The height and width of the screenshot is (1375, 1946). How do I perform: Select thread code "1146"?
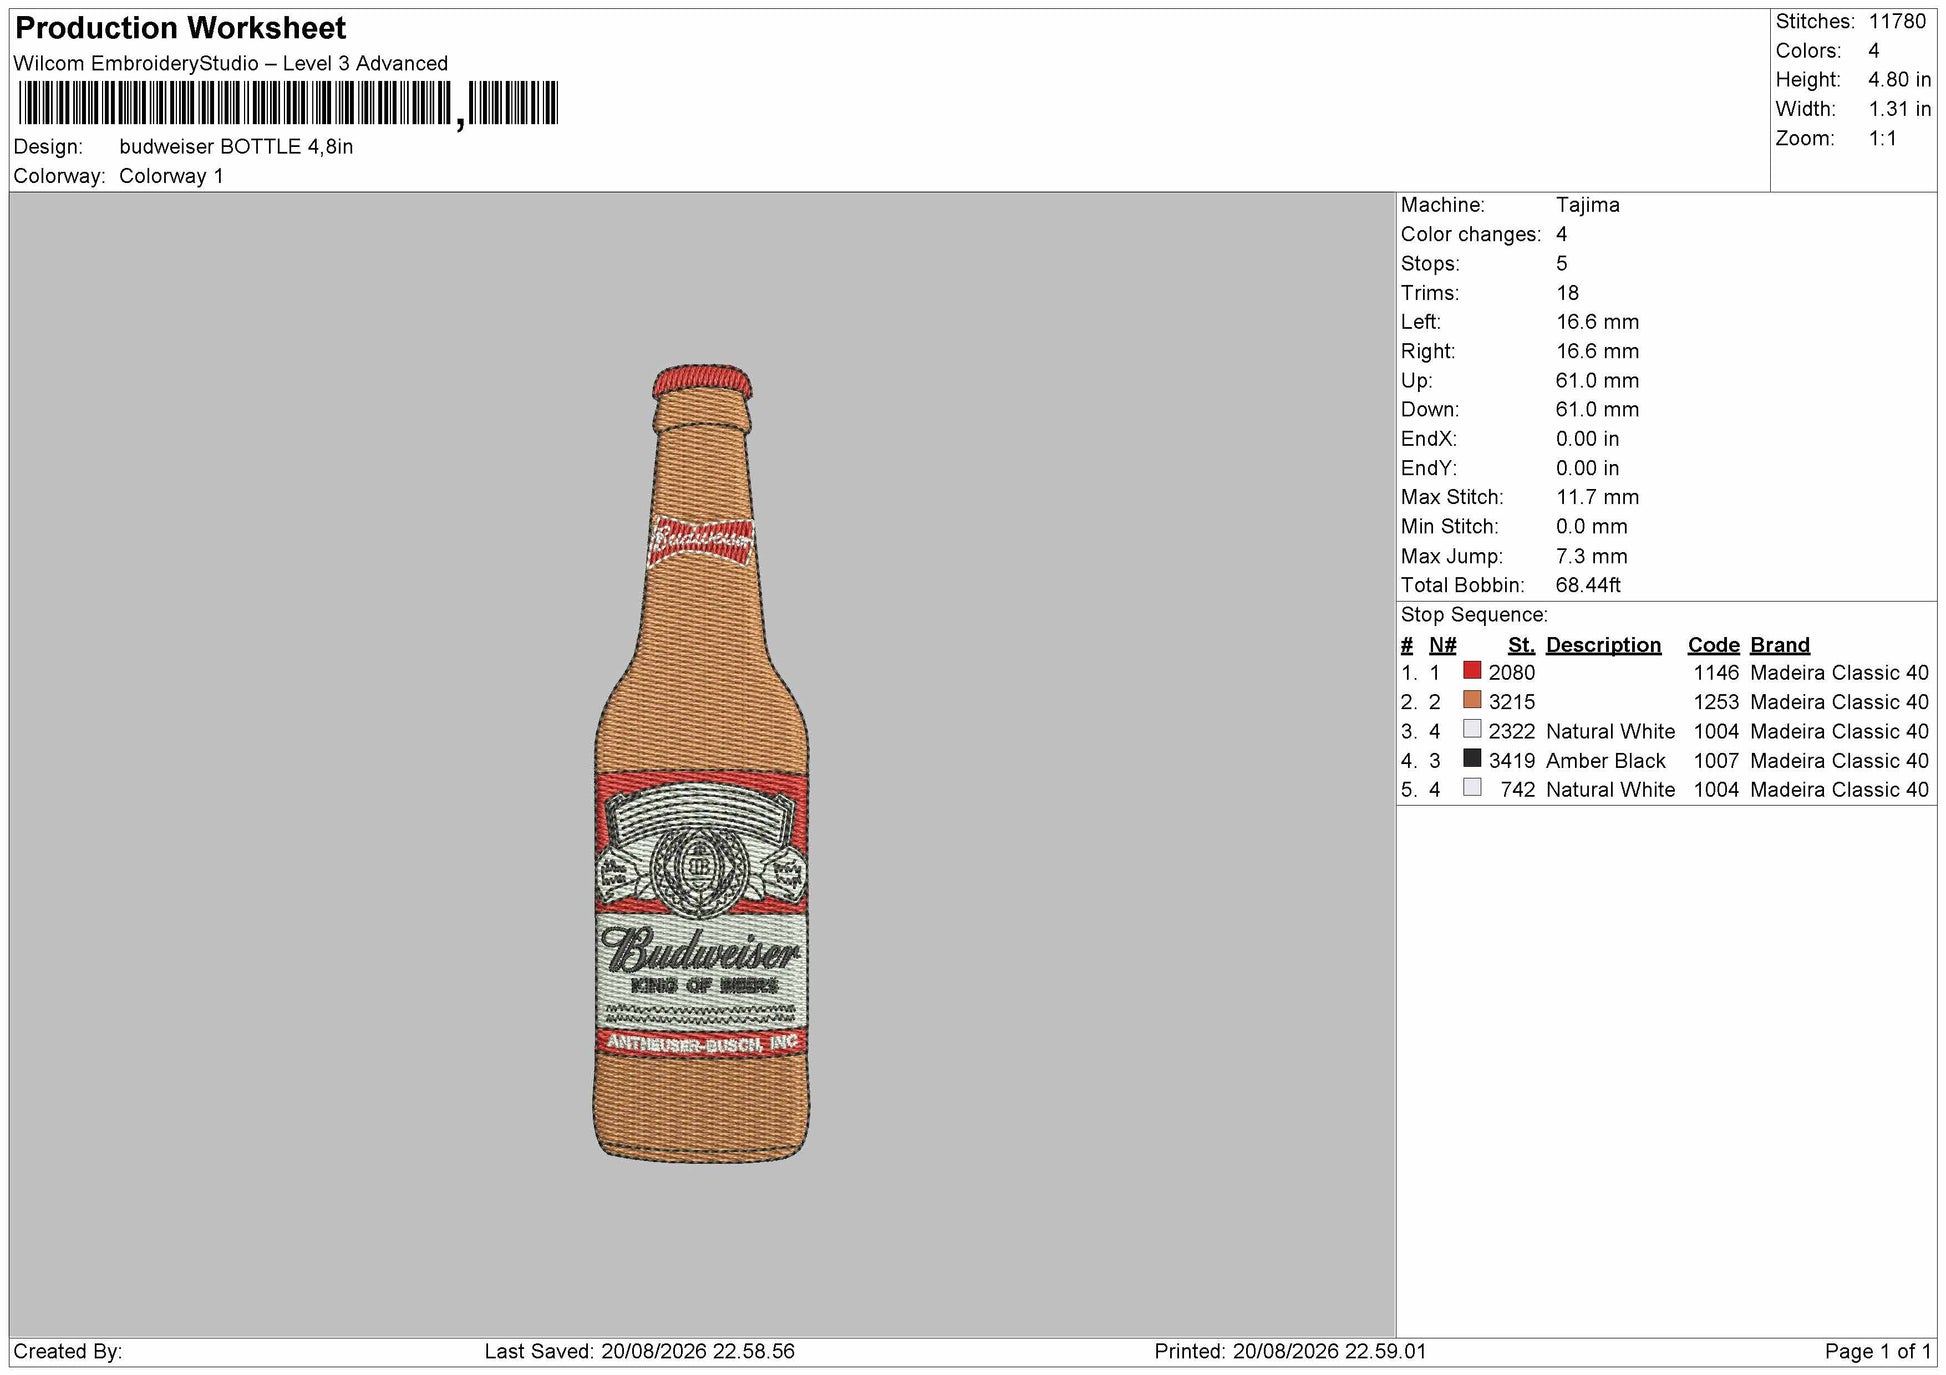click(1716, 673)
